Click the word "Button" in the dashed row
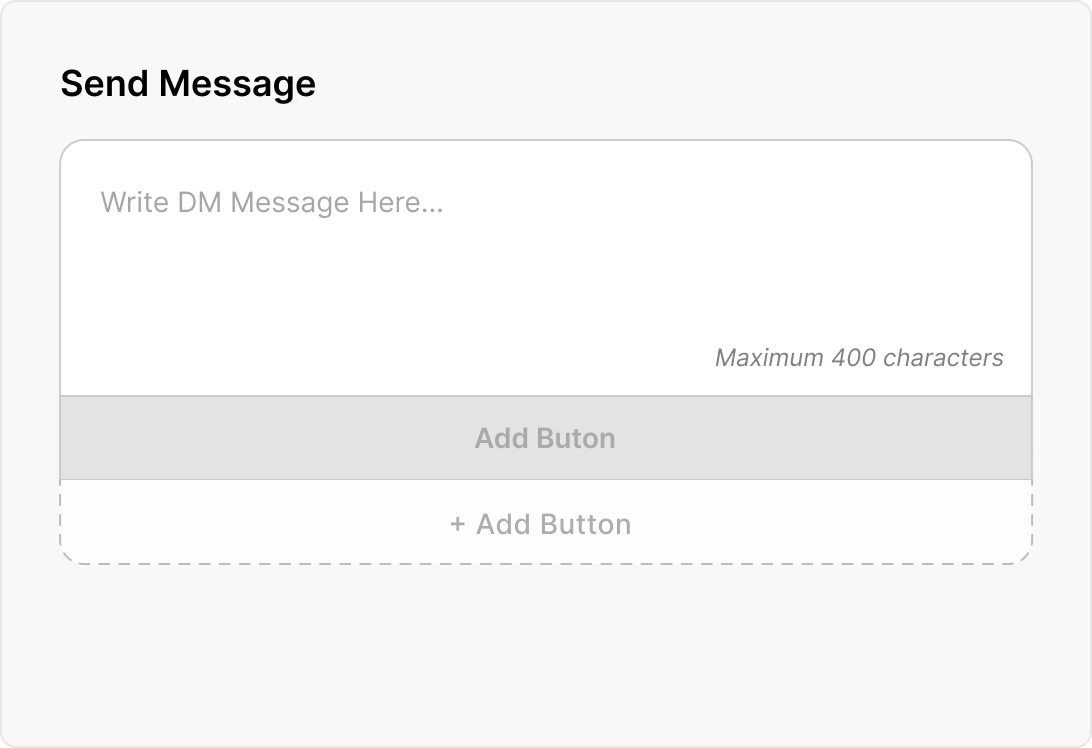 pyautogui.click(x=585, y=524)
